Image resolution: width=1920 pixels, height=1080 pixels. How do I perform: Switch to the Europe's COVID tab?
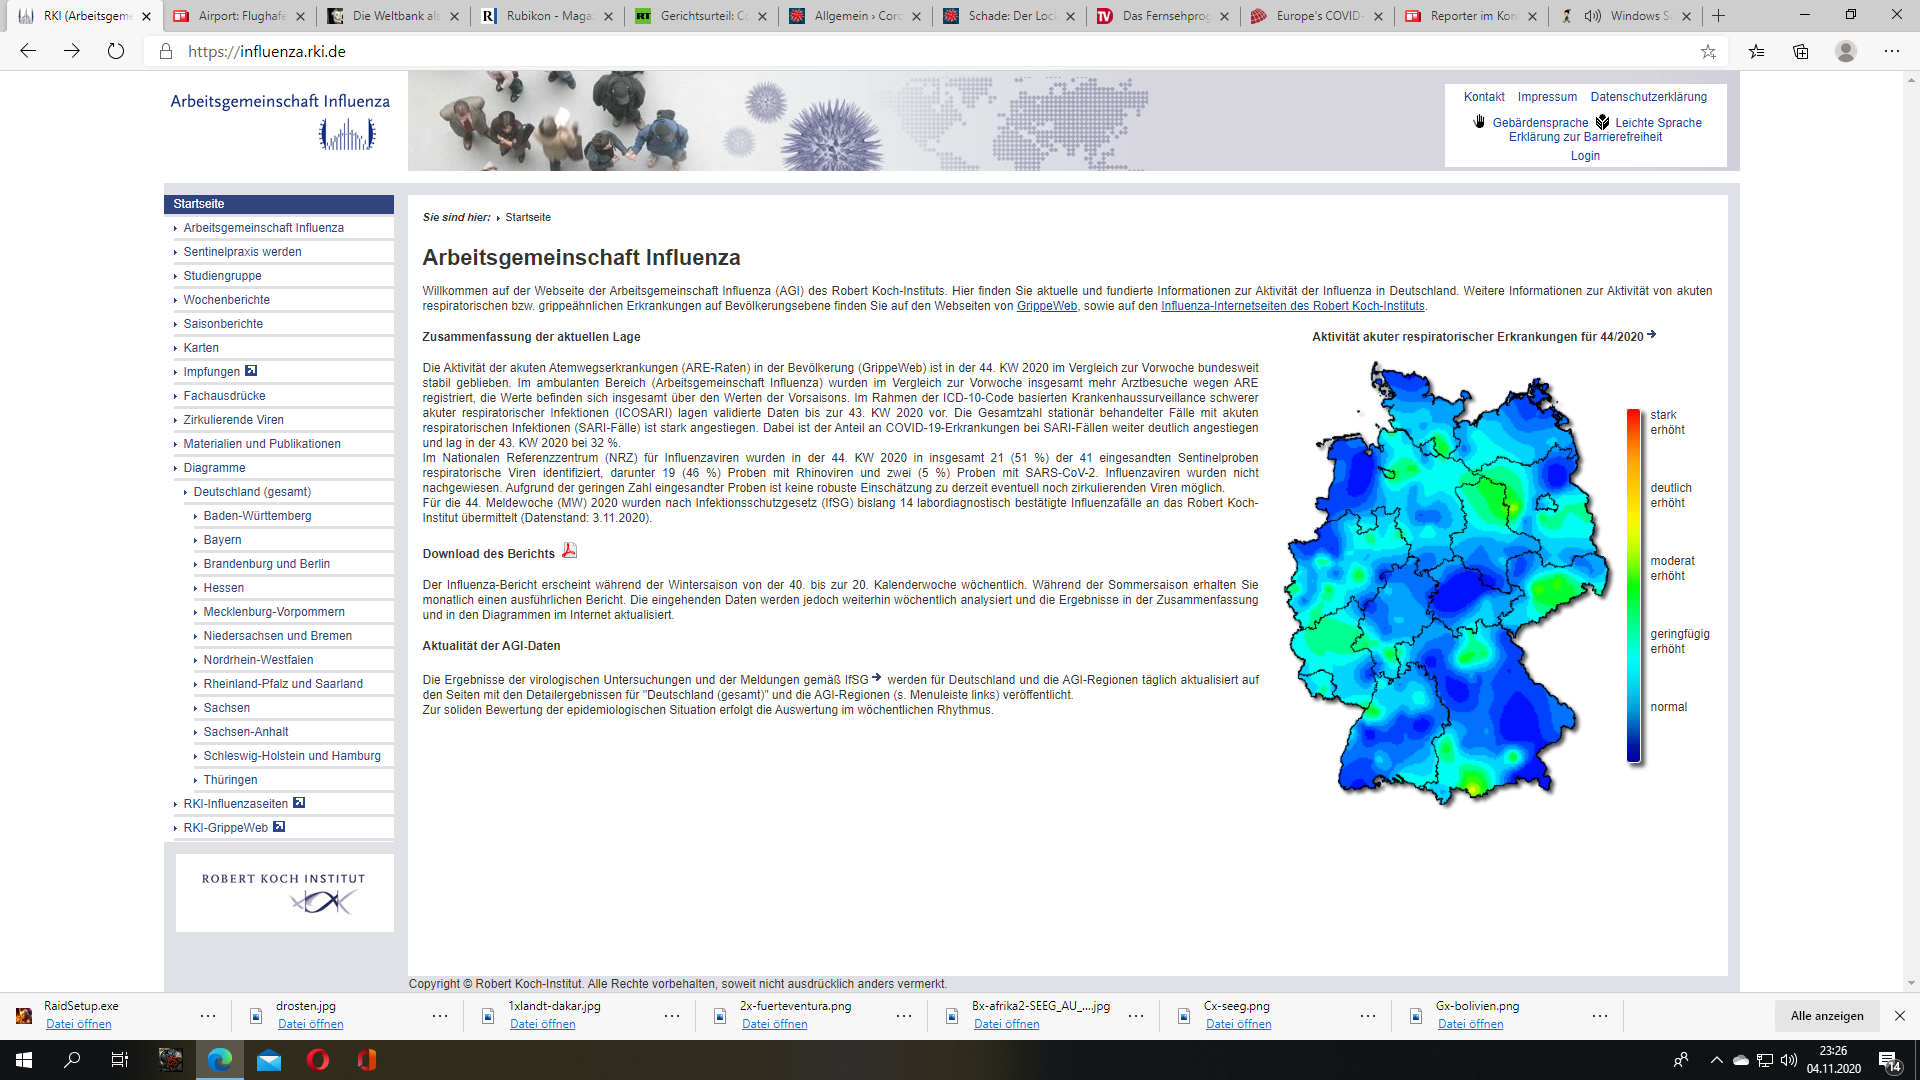click(1318, 16)
